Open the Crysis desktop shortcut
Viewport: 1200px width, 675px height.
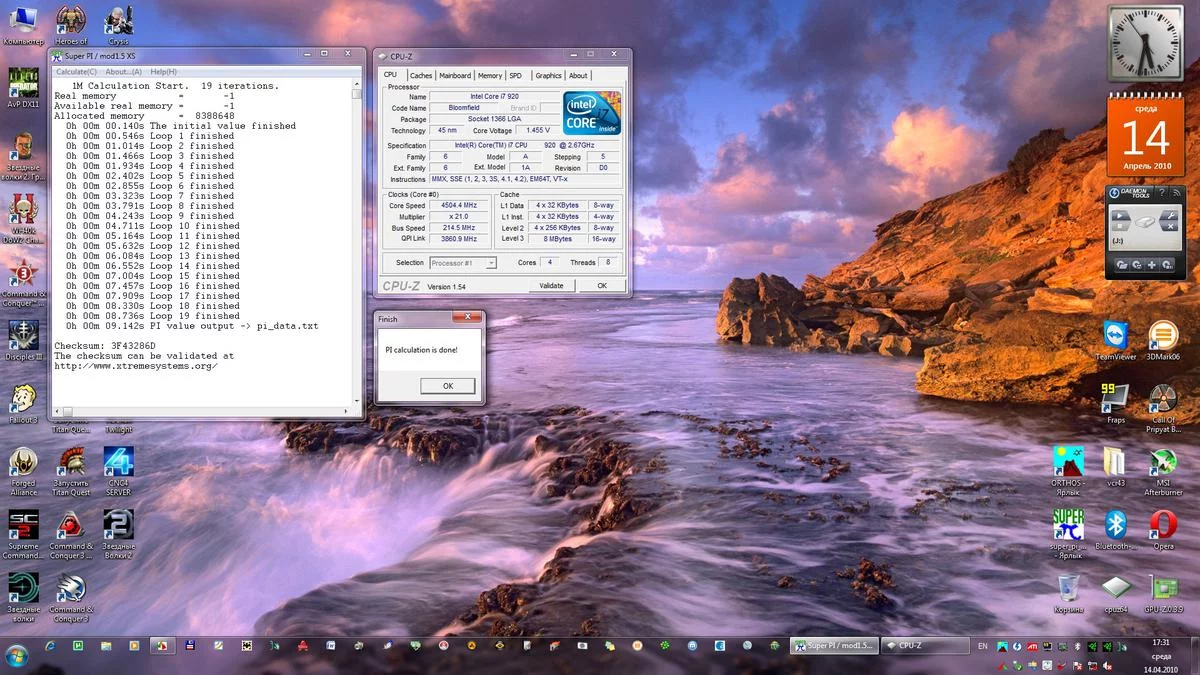tap(118, 20)
